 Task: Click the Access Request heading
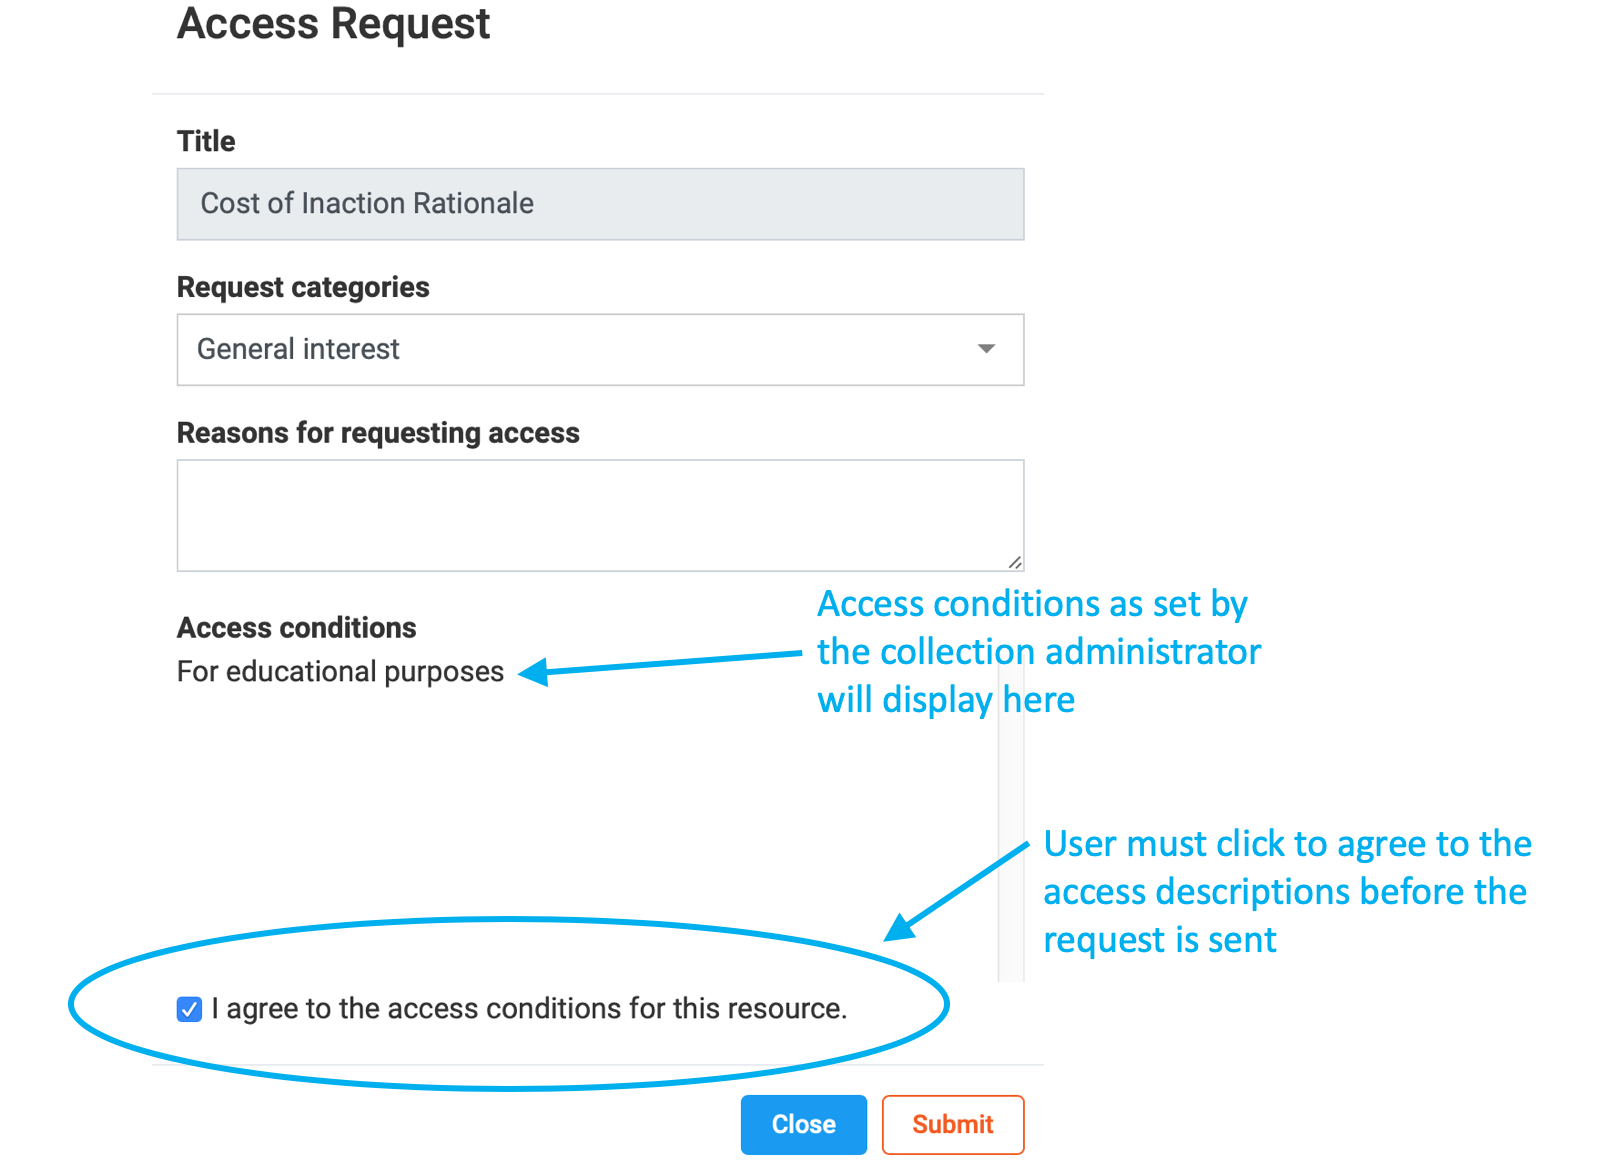(333, 24)
